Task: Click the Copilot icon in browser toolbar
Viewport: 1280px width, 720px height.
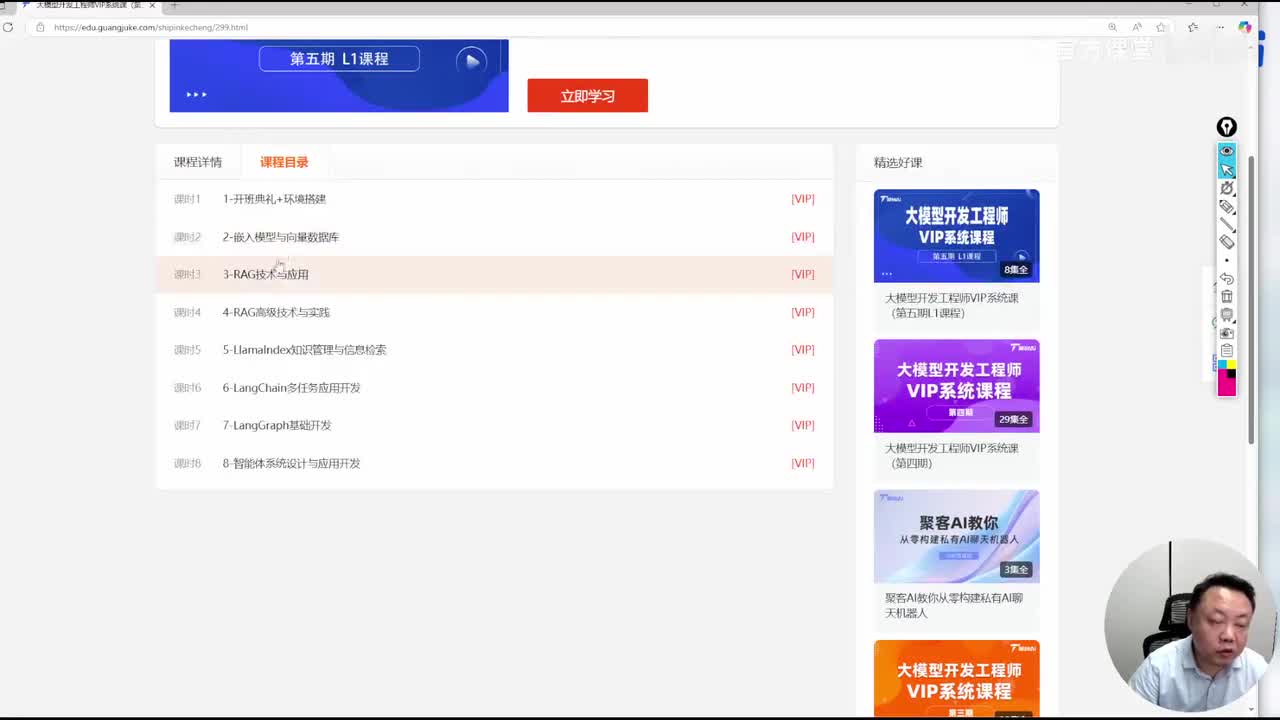Action: [x=1245, y=27]
